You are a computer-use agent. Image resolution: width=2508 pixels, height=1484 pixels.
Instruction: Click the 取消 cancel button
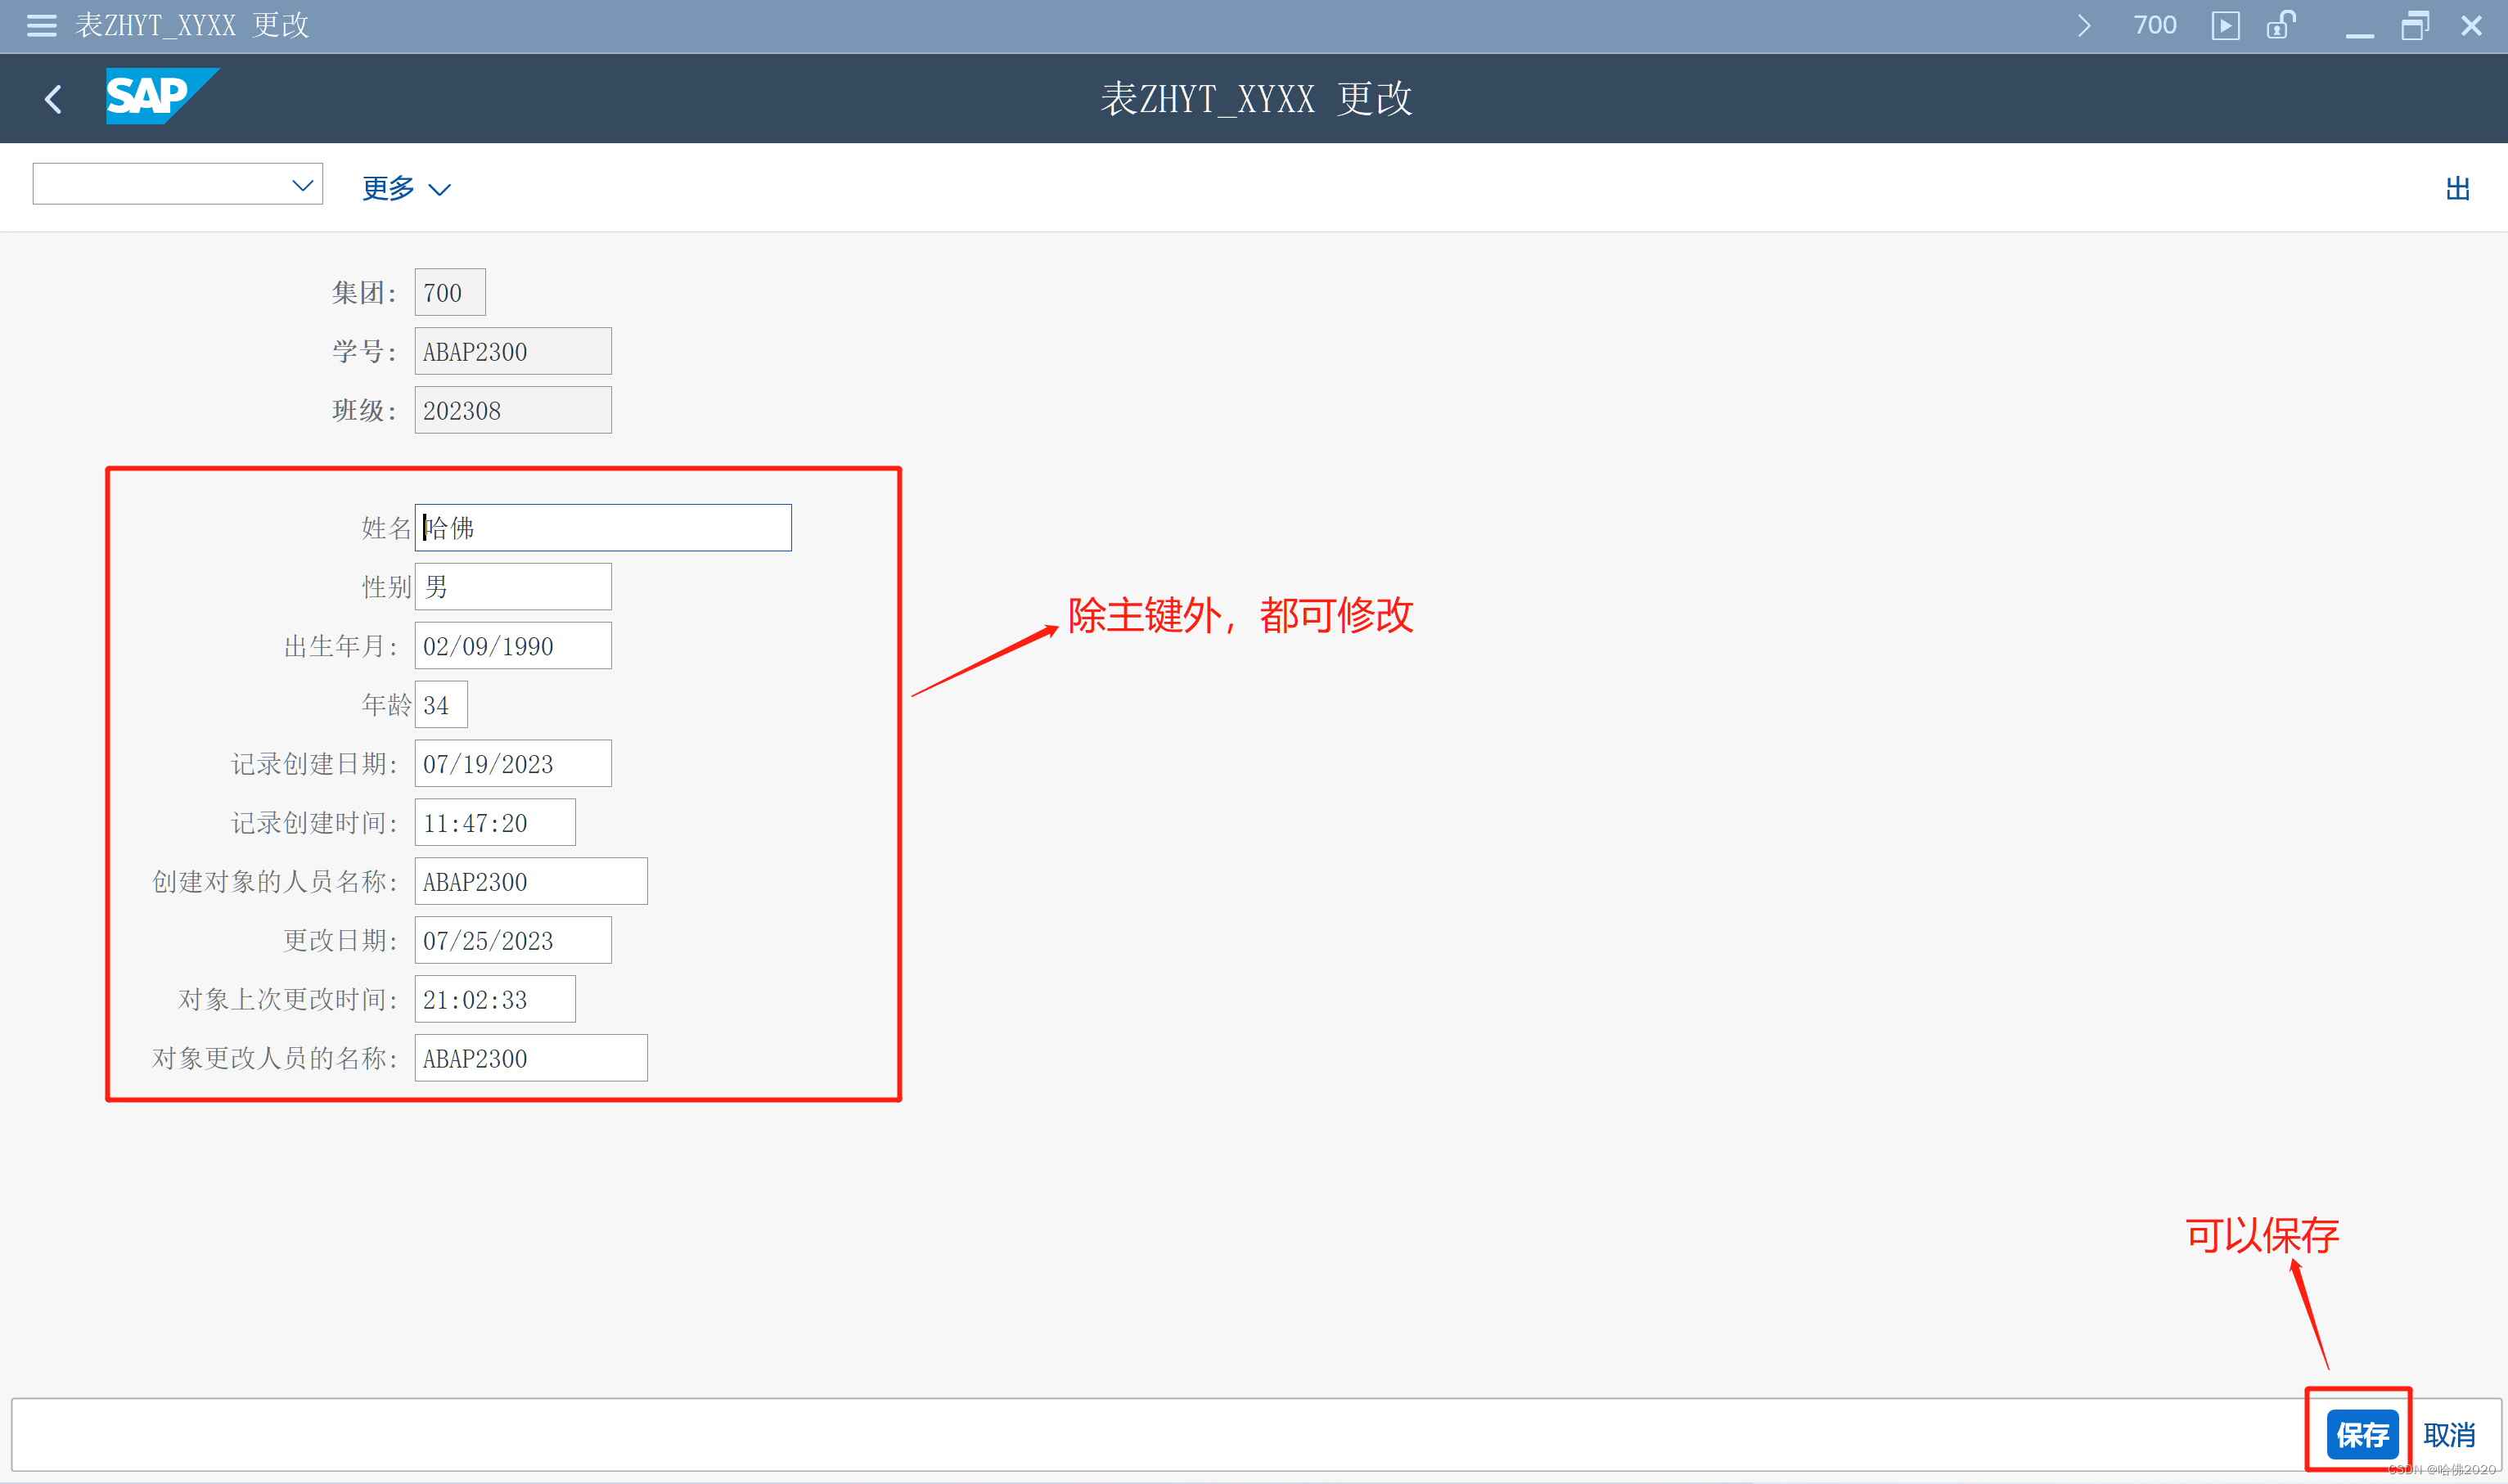(x=2448, y=1435)
